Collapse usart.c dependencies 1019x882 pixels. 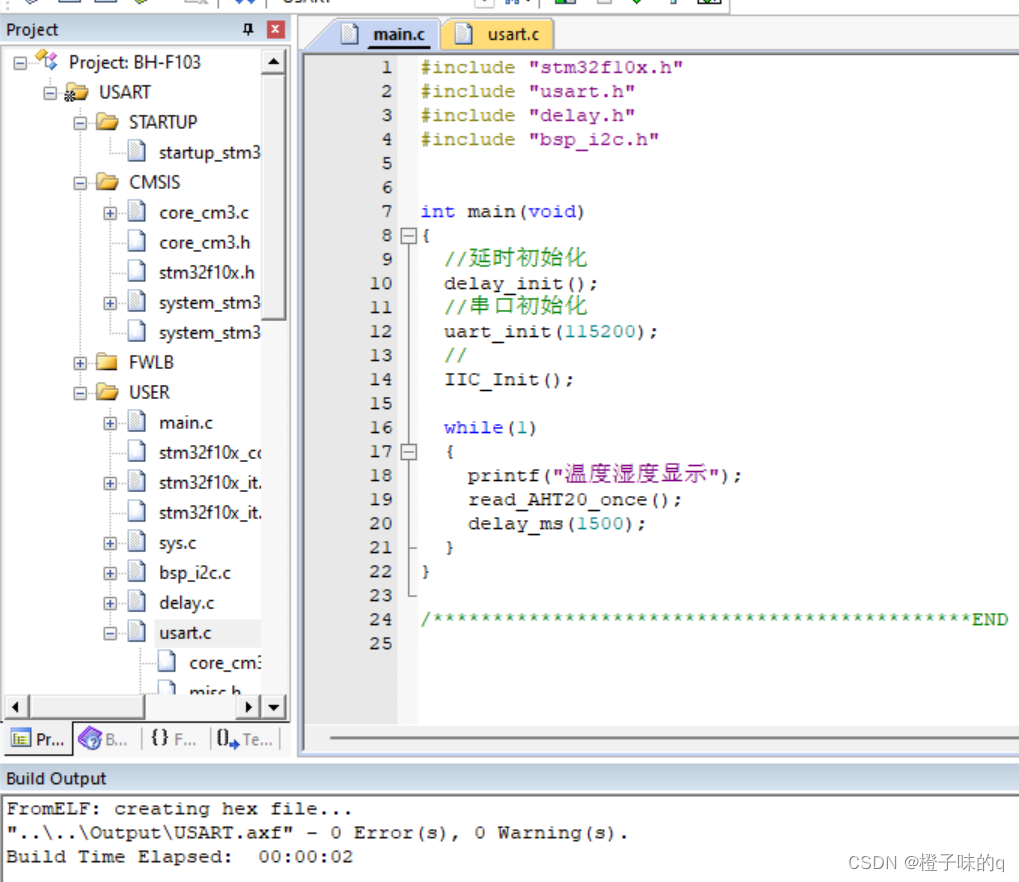tap(110, 633)
